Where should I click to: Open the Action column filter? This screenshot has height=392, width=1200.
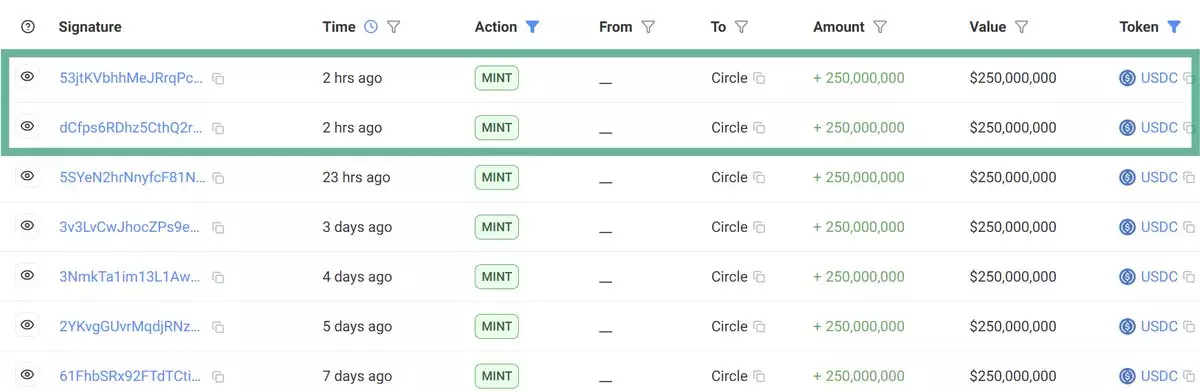click(532, 27)
